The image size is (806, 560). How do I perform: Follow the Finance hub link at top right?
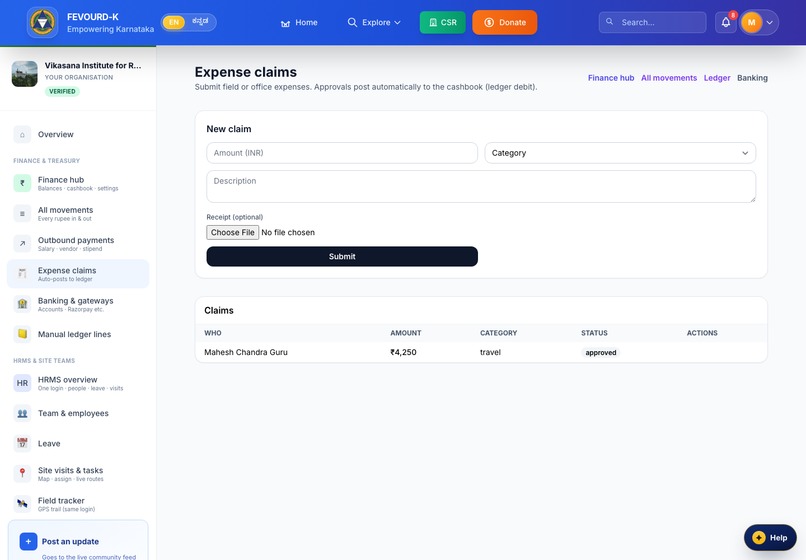pos(611,78)
